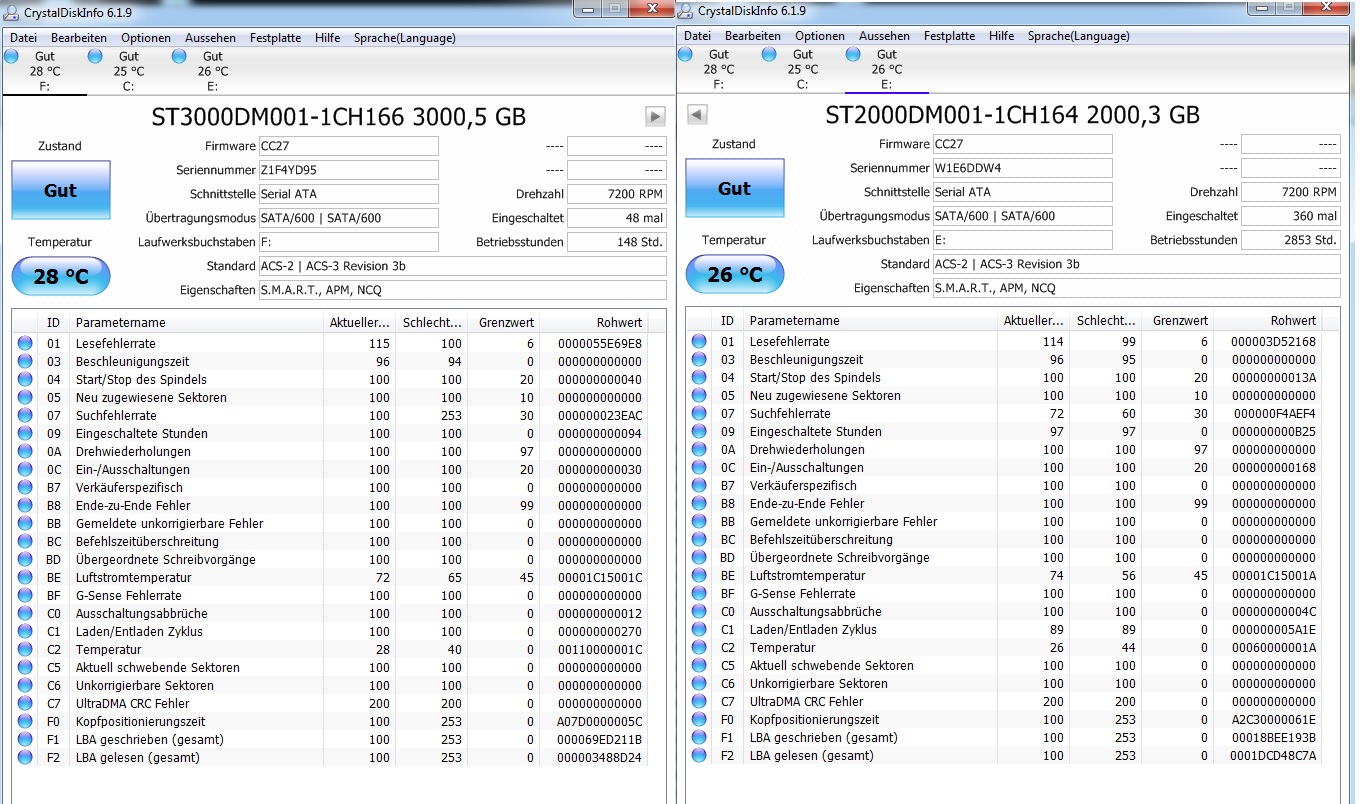
Task: Click Gut health status button, left window
Action: click(60, 190)
